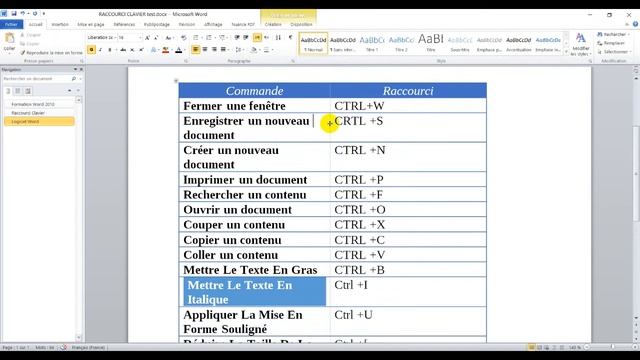640x360 pixels.
Task: Click the CTRL +N table cell
Action: coord(408,157)
